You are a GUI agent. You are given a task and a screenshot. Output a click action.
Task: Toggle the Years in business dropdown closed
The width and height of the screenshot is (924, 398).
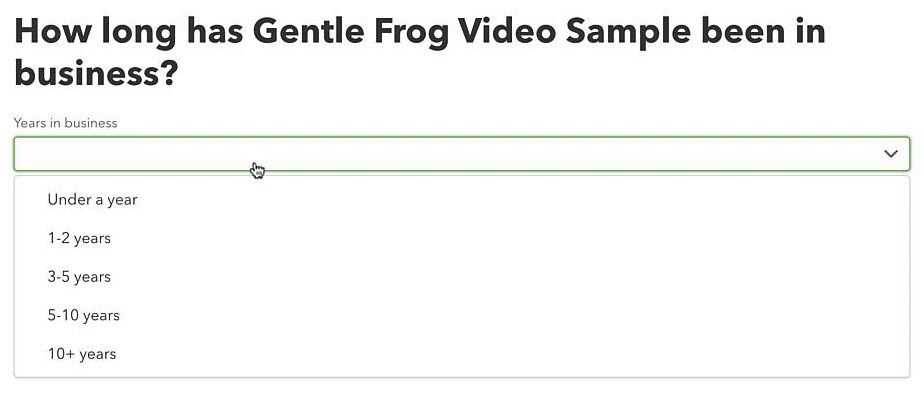click(x=462, y=154)
